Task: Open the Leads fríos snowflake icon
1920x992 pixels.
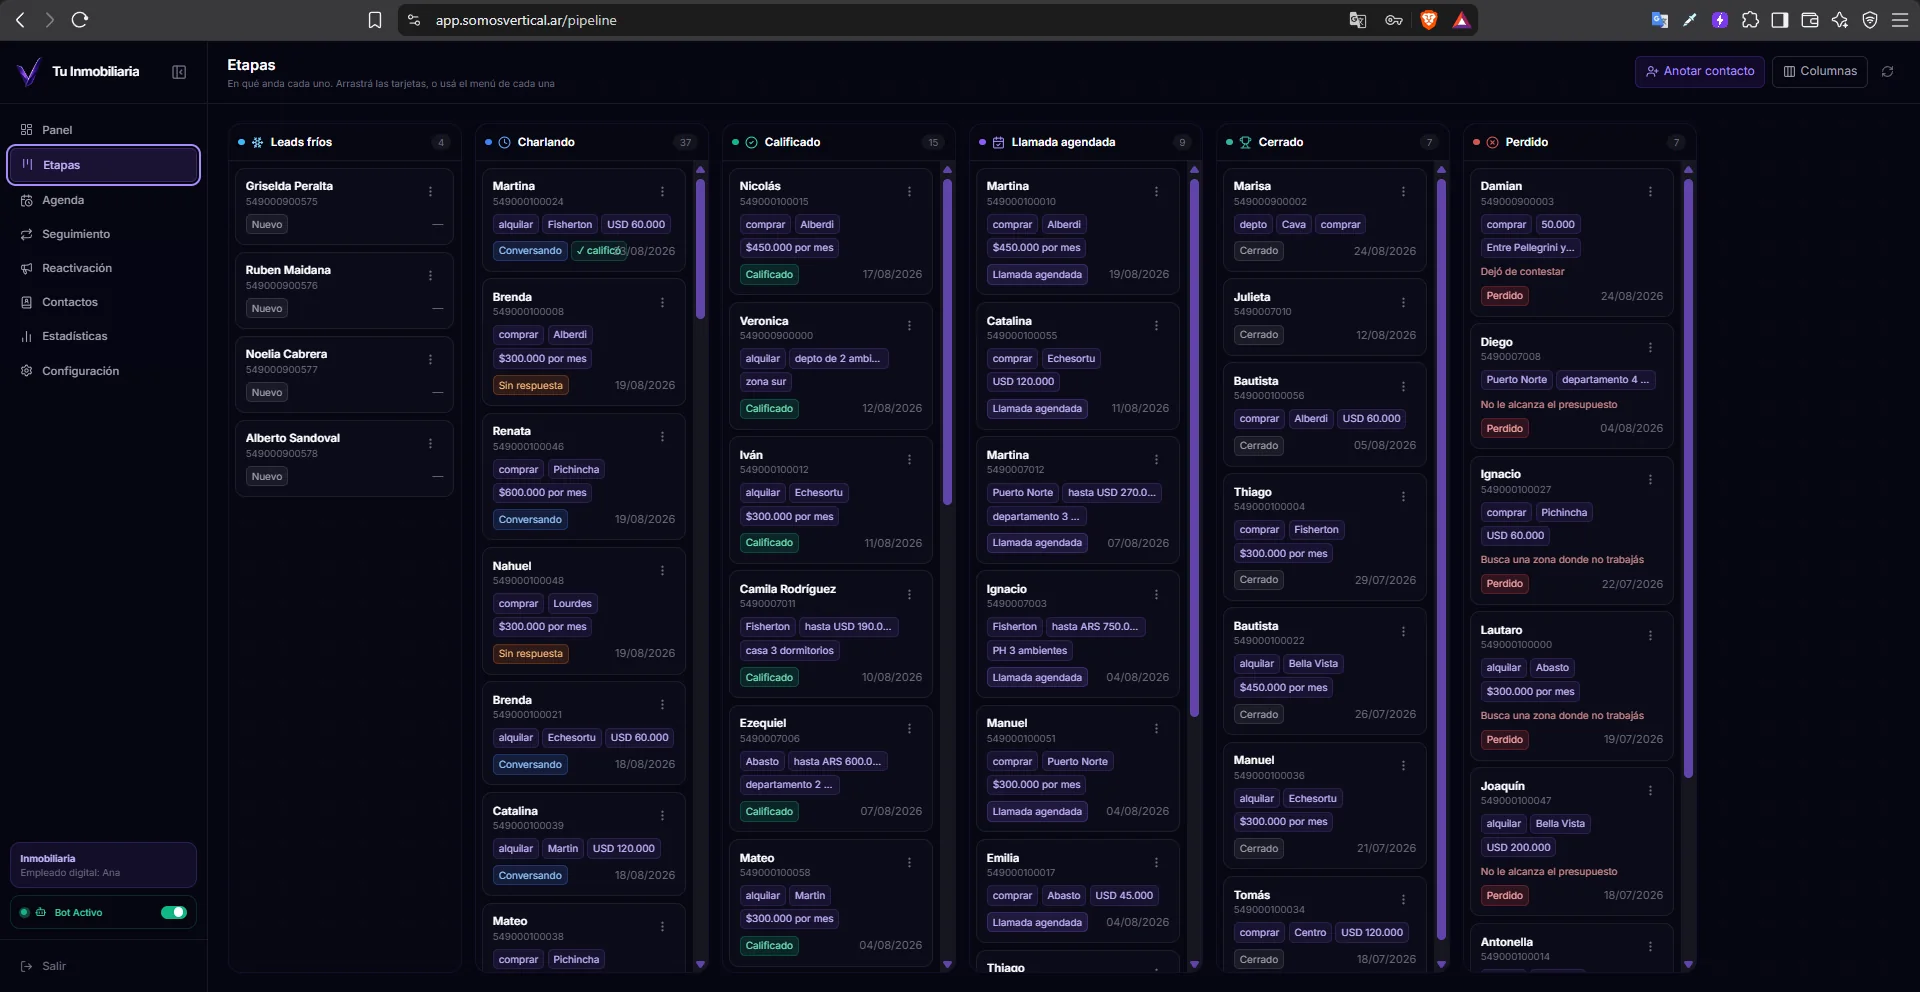Action: click(x=257, y=143)
